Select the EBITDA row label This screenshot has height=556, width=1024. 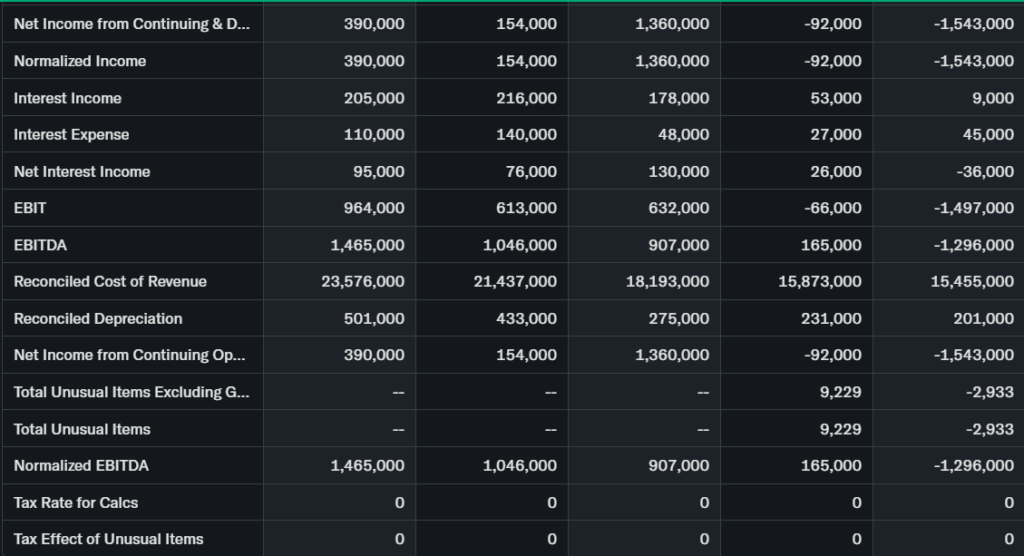(40, 245)
